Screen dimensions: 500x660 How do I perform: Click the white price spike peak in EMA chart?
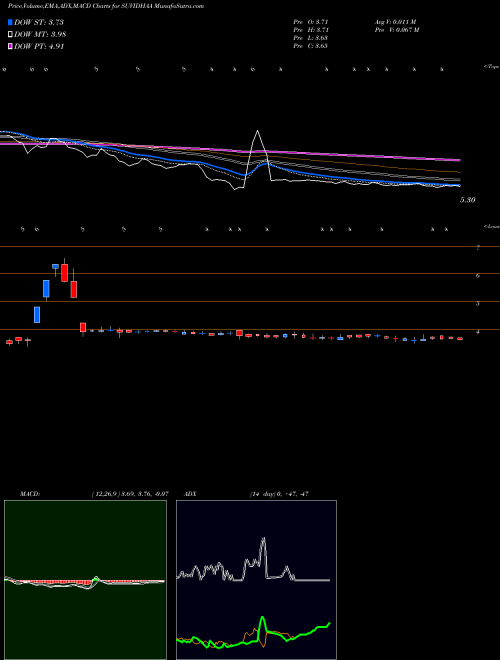[x=258, y=131]
